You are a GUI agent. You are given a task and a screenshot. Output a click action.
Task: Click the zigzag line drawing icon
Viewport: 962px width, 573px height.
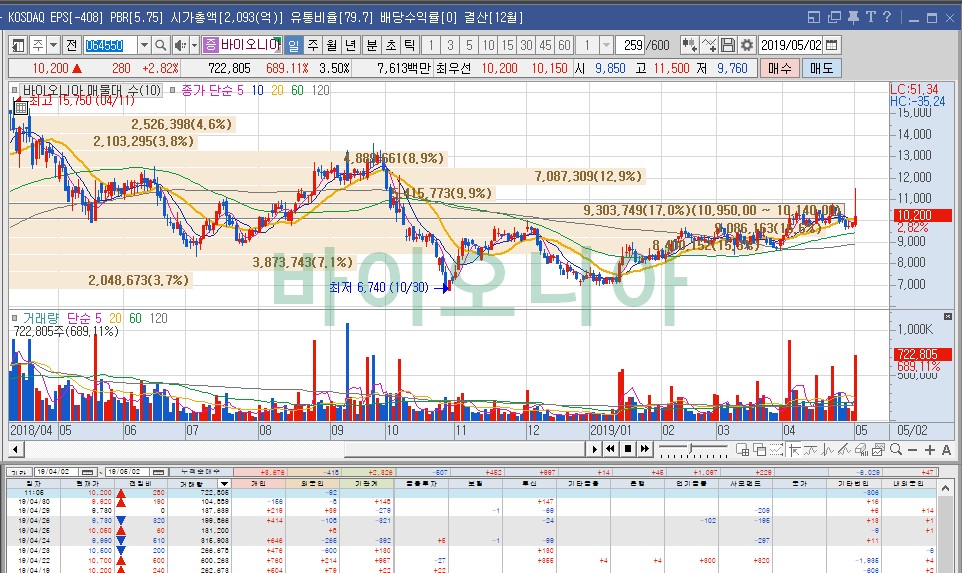[828, 450]
